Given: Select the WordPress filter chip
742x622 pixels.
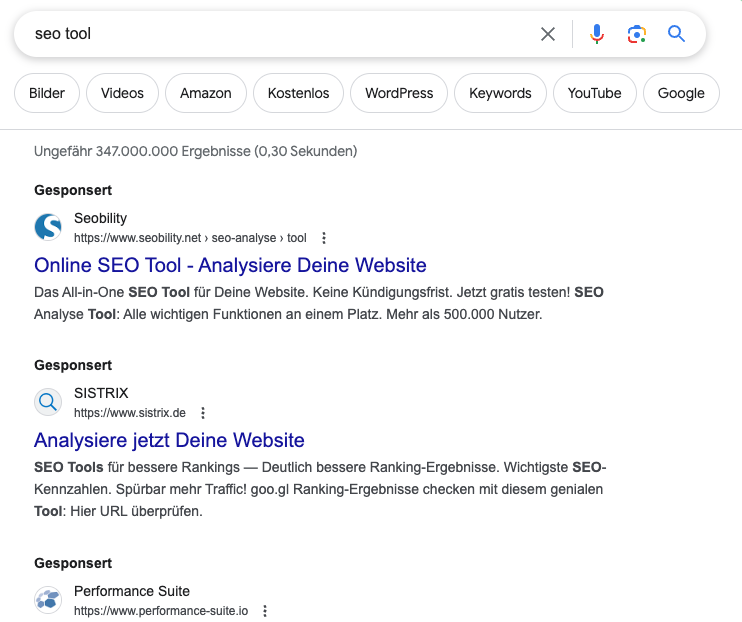Looking at the screenshot, I should point(399,93).
